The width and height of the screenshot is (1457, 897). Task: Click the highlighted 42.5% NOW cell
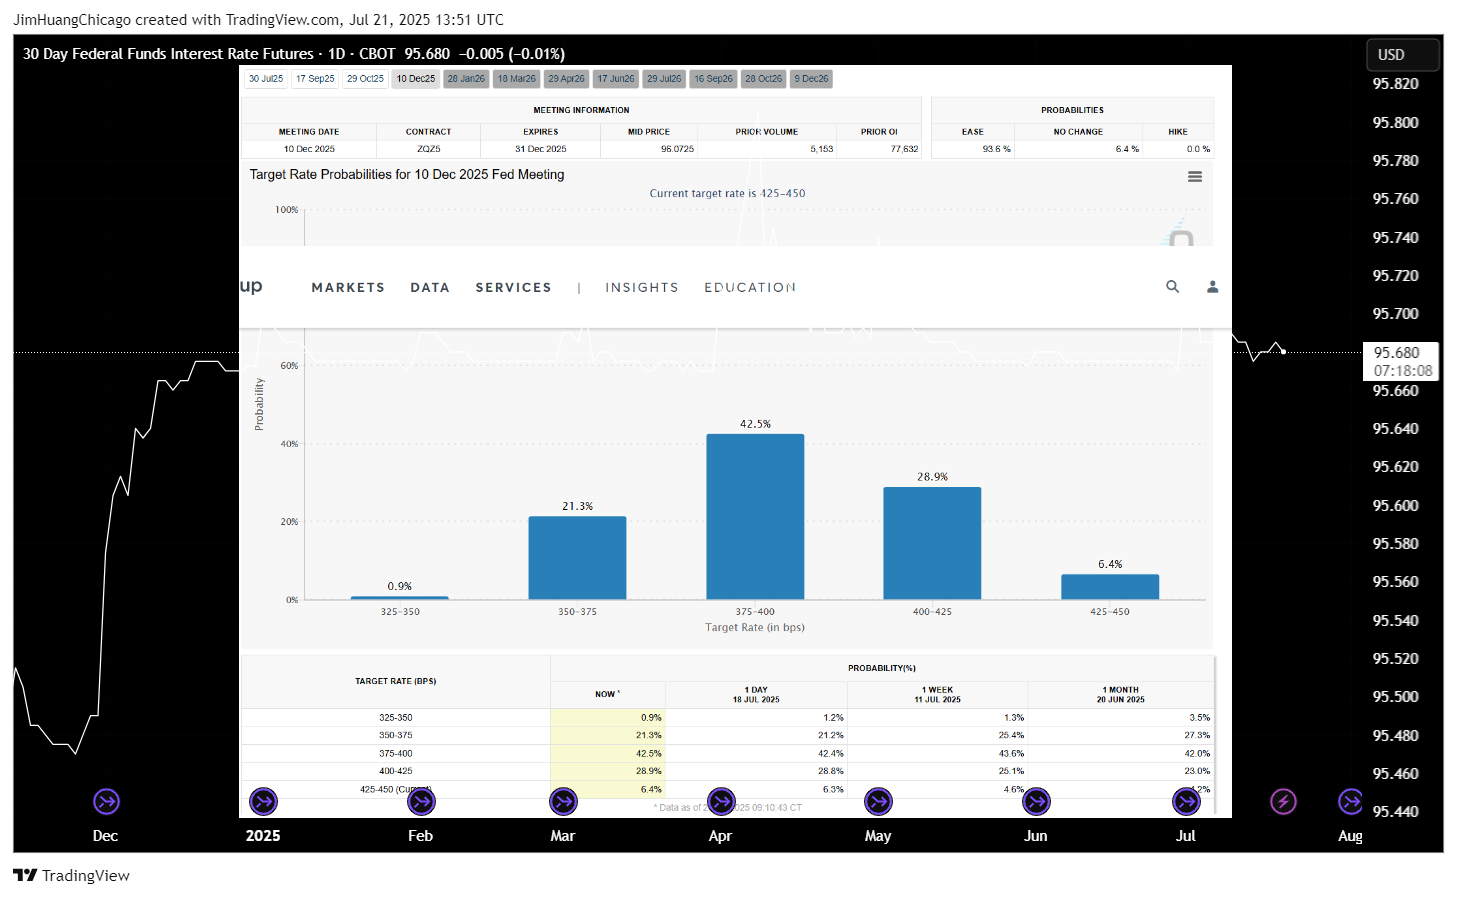tap(608, 754)
